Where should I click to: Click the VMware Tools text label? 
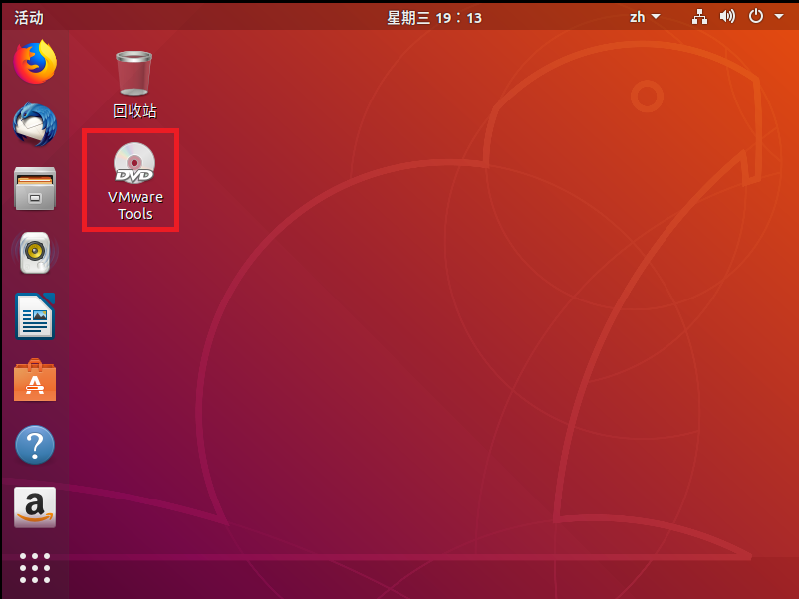pos(135,205)
